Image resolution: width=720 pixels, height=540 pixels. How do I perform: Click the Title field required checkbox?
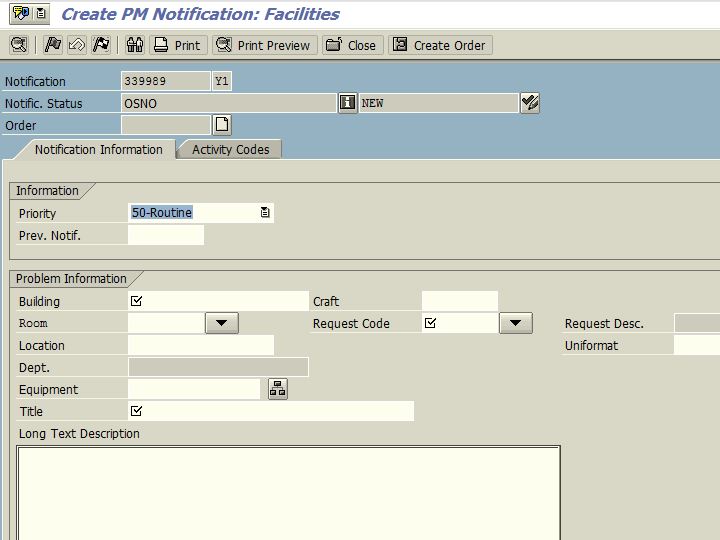point(137,411)
